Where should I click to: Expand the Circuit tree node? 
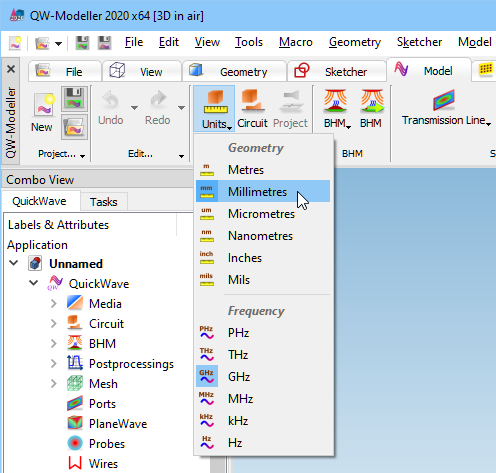tap(54, 324)
